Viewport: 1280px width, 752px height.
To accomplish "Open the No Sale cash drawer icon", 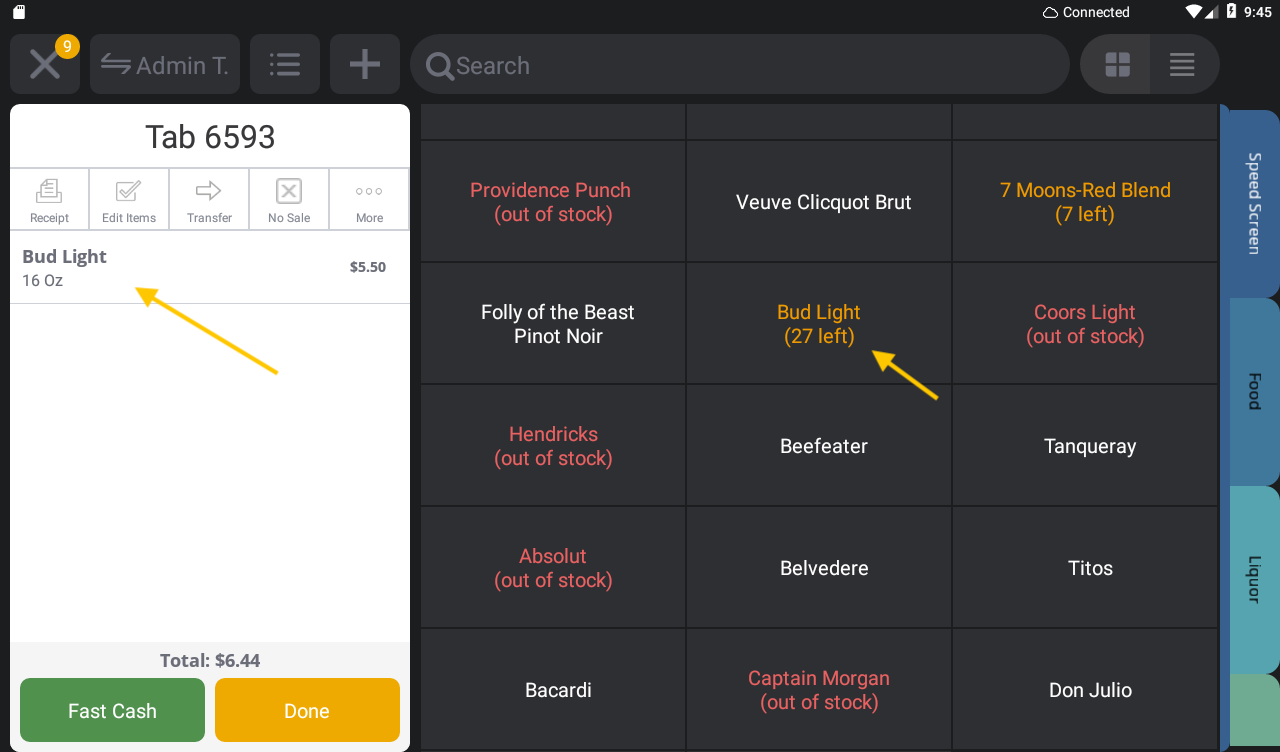I will click(x=288, y=198).
